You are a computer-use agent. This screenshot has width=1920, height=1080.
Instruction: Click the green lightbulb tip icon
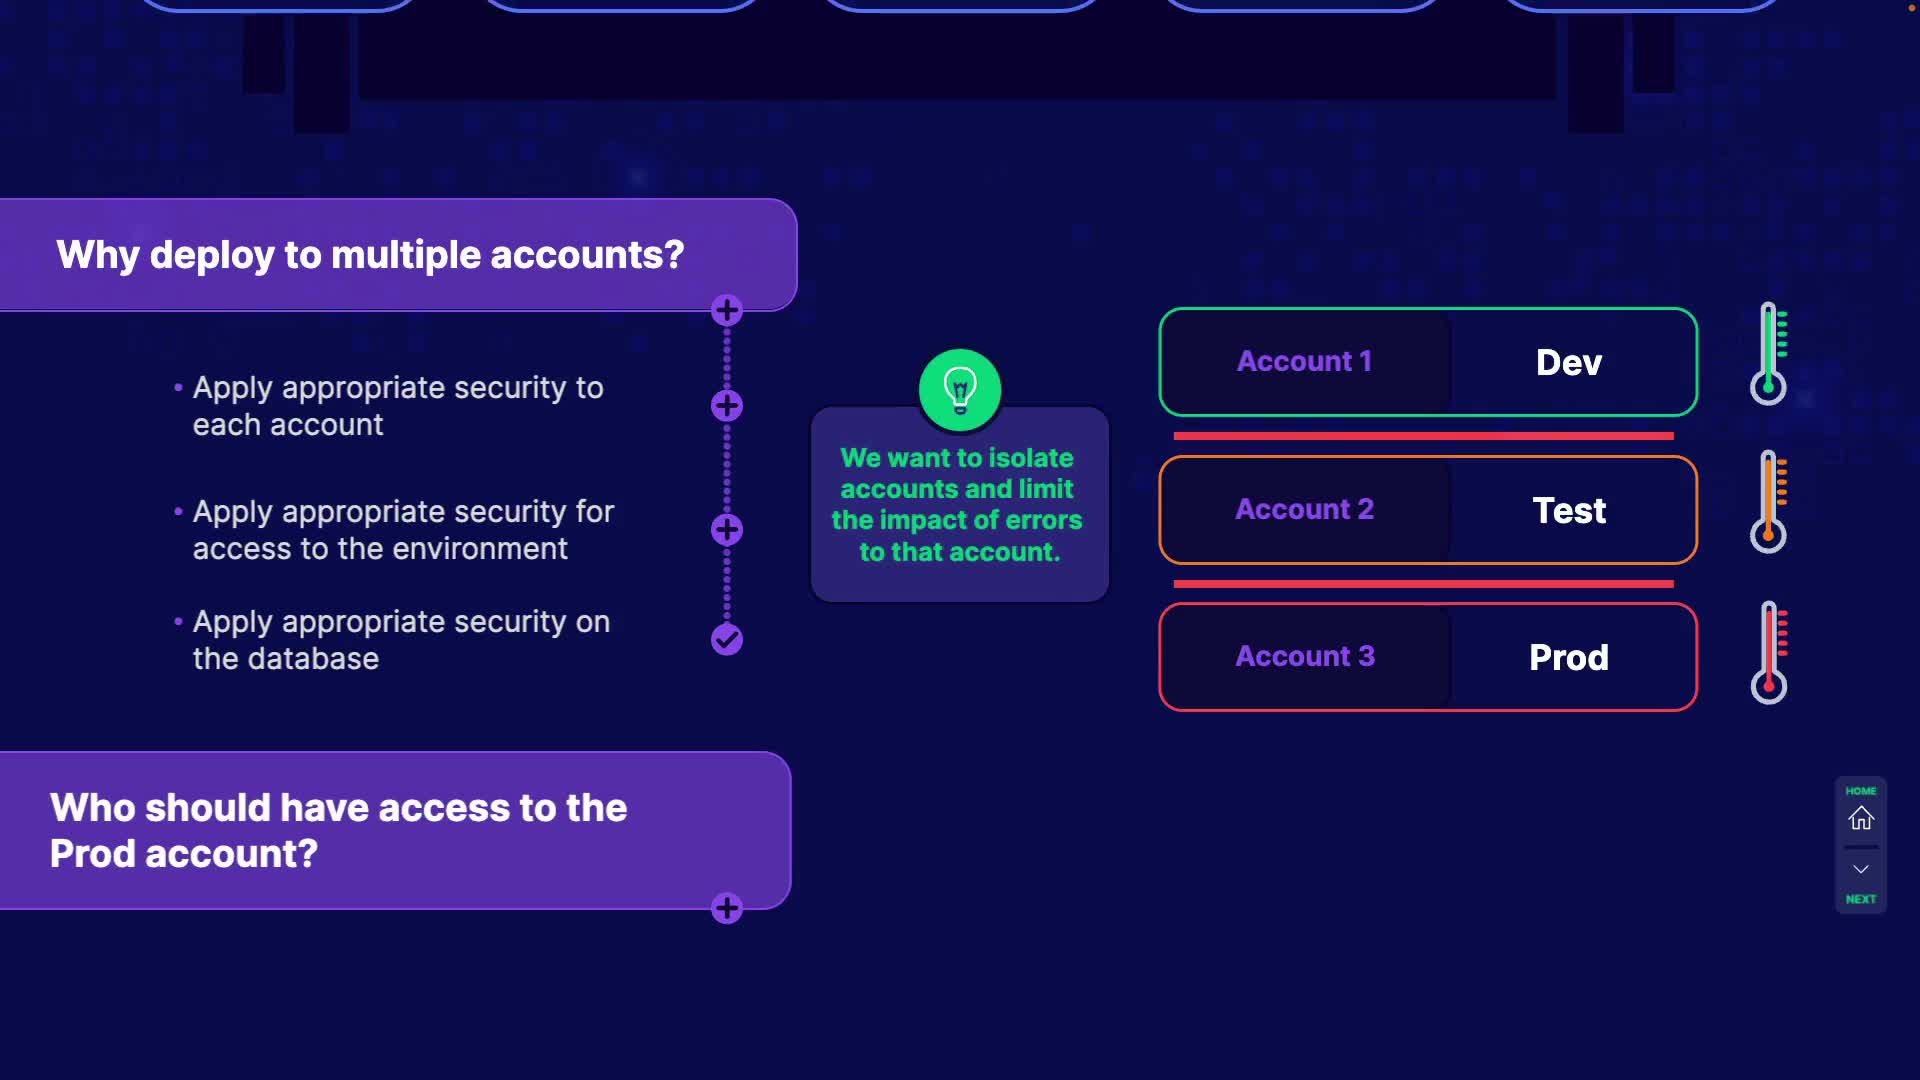959,390
